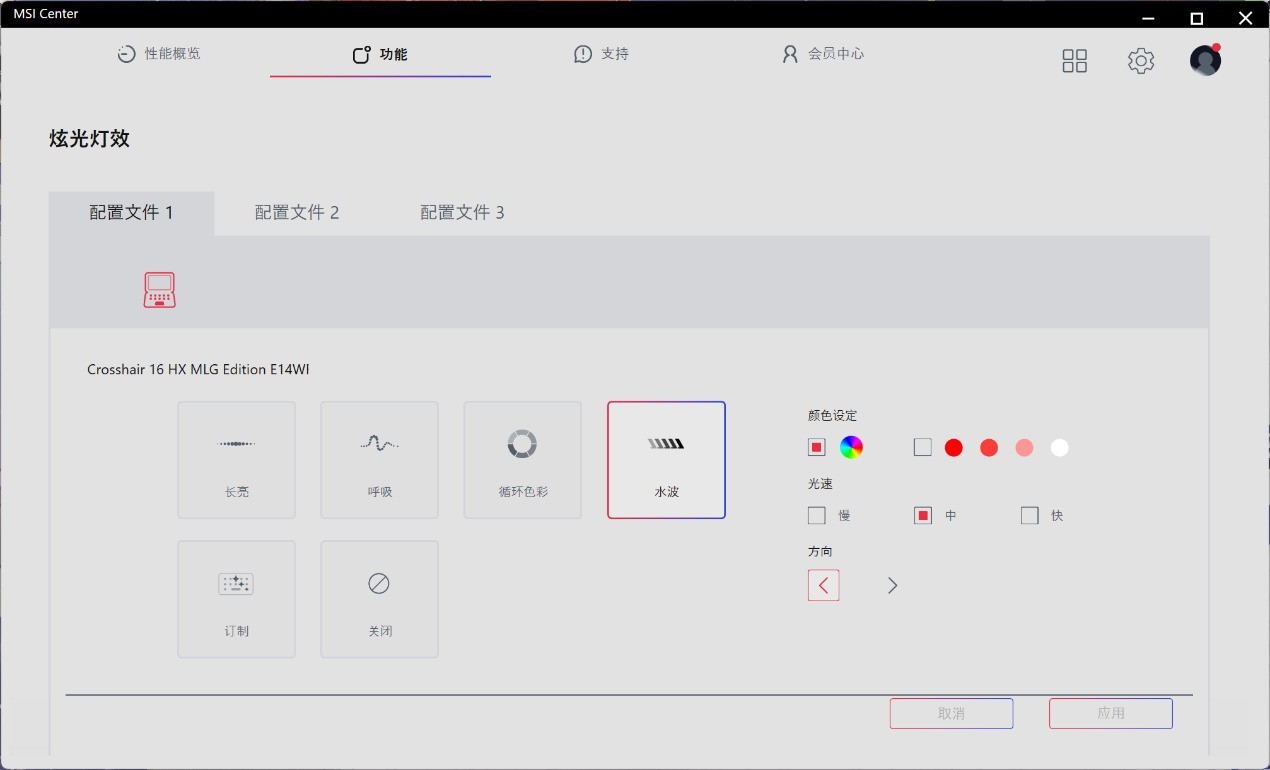The height and width of the screenshot is (770, 1270).
Task: Click the 炫光灯效 page heading
Action: pyautogui.click(x=90, y=139)
